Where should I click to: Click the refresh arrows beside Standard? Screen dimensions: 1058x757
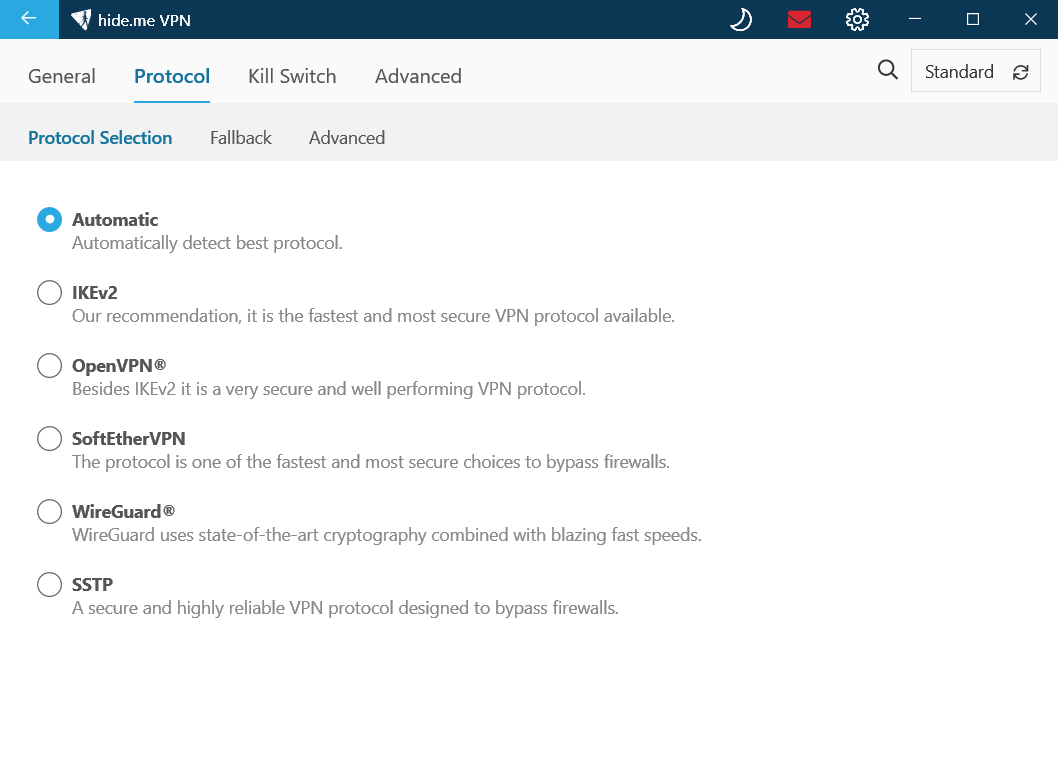[1020, 72]
